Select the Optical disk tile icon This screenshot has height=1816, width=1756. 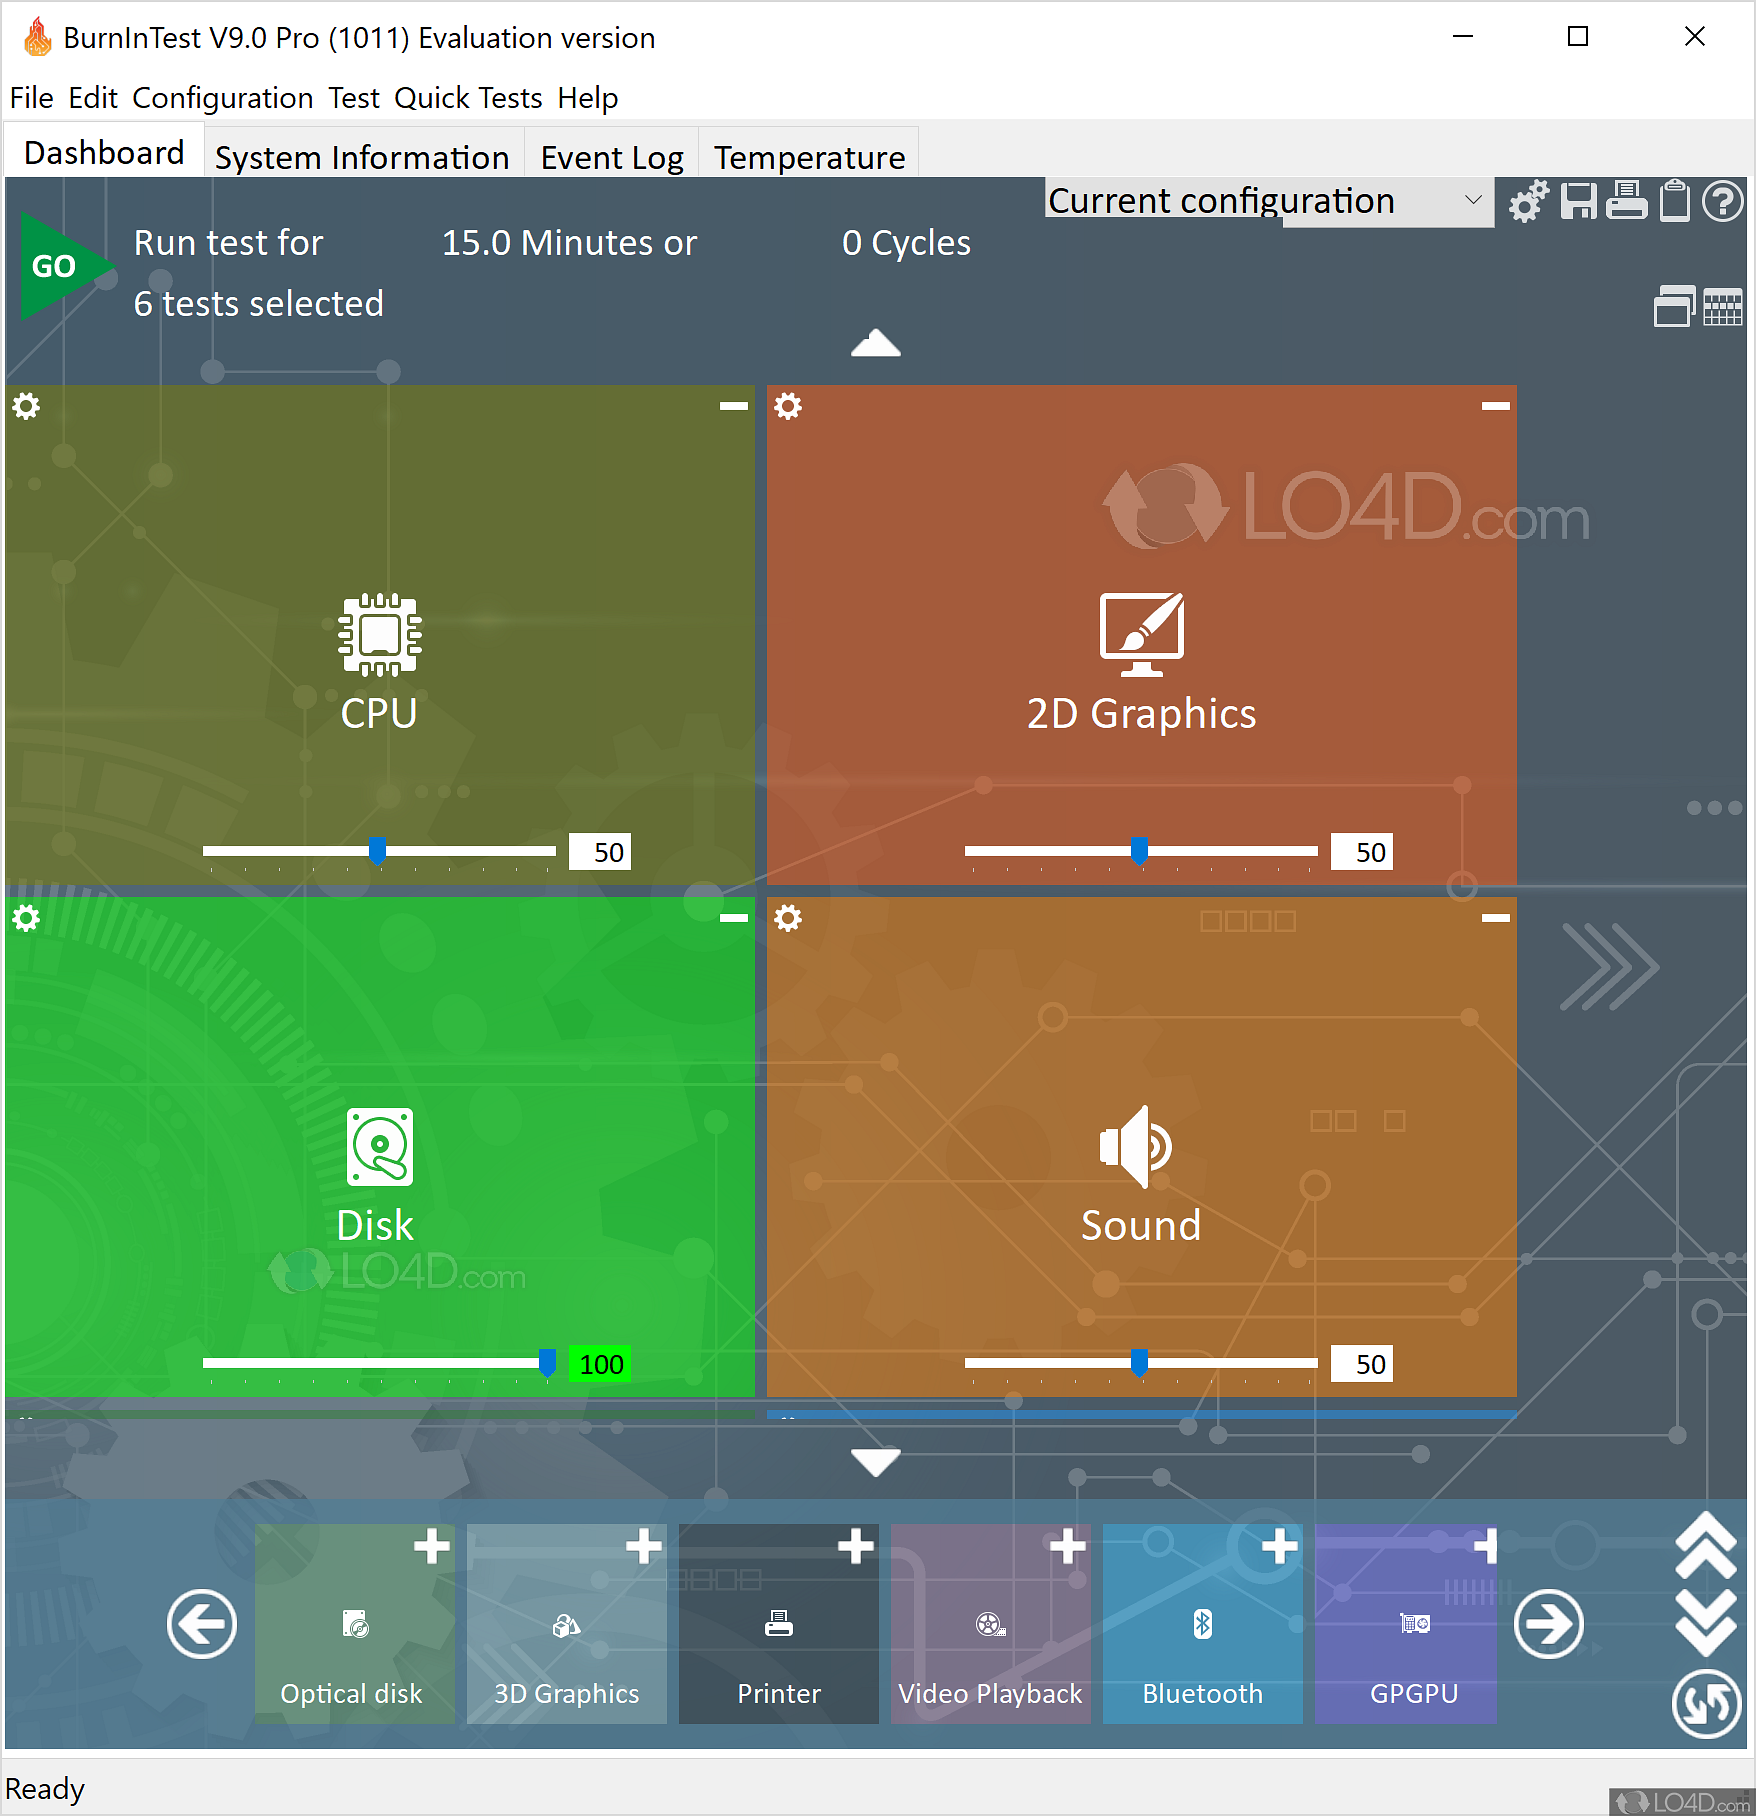(x=355, y=1624)
